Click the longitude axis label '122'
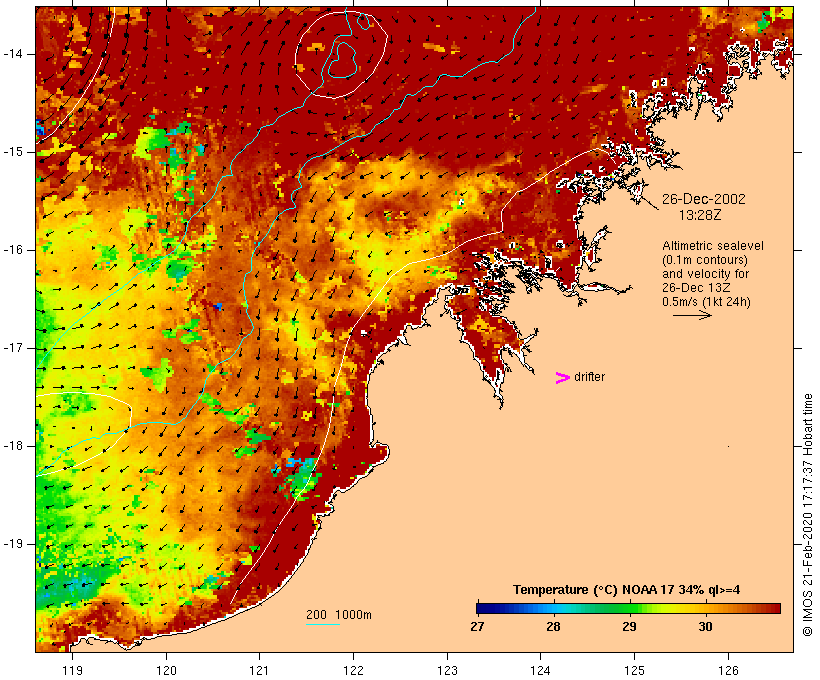820x680 pixels. [354, 670]
